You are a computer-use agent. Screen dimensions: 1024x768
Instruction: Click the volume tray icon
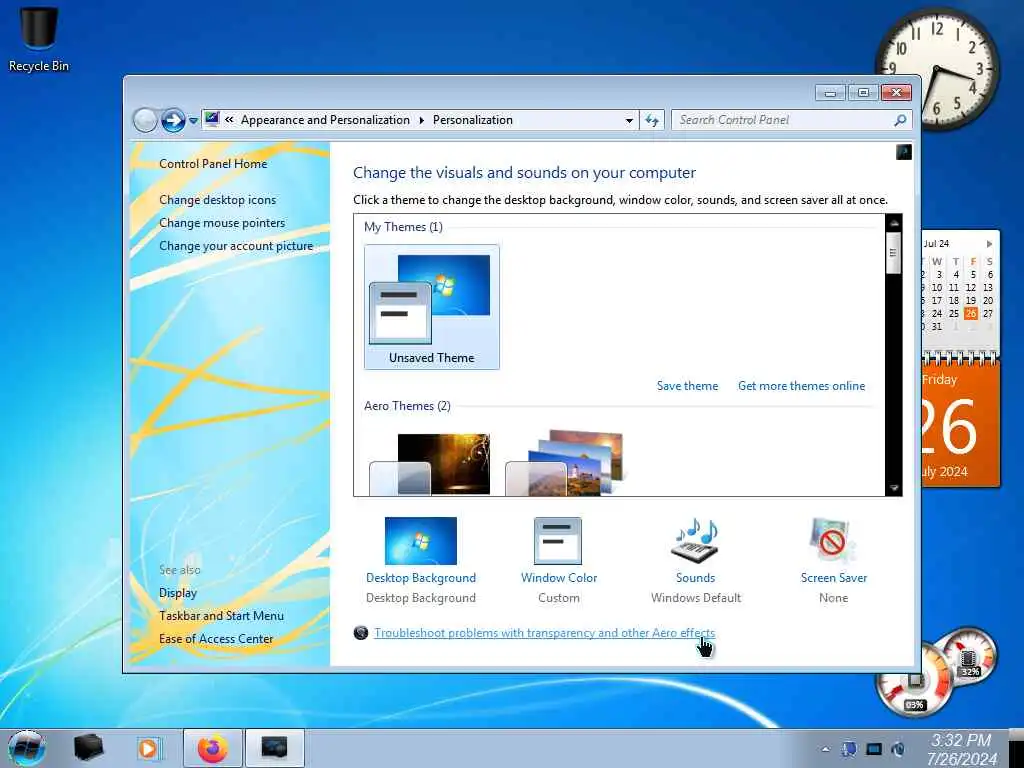tap(899, 749)
